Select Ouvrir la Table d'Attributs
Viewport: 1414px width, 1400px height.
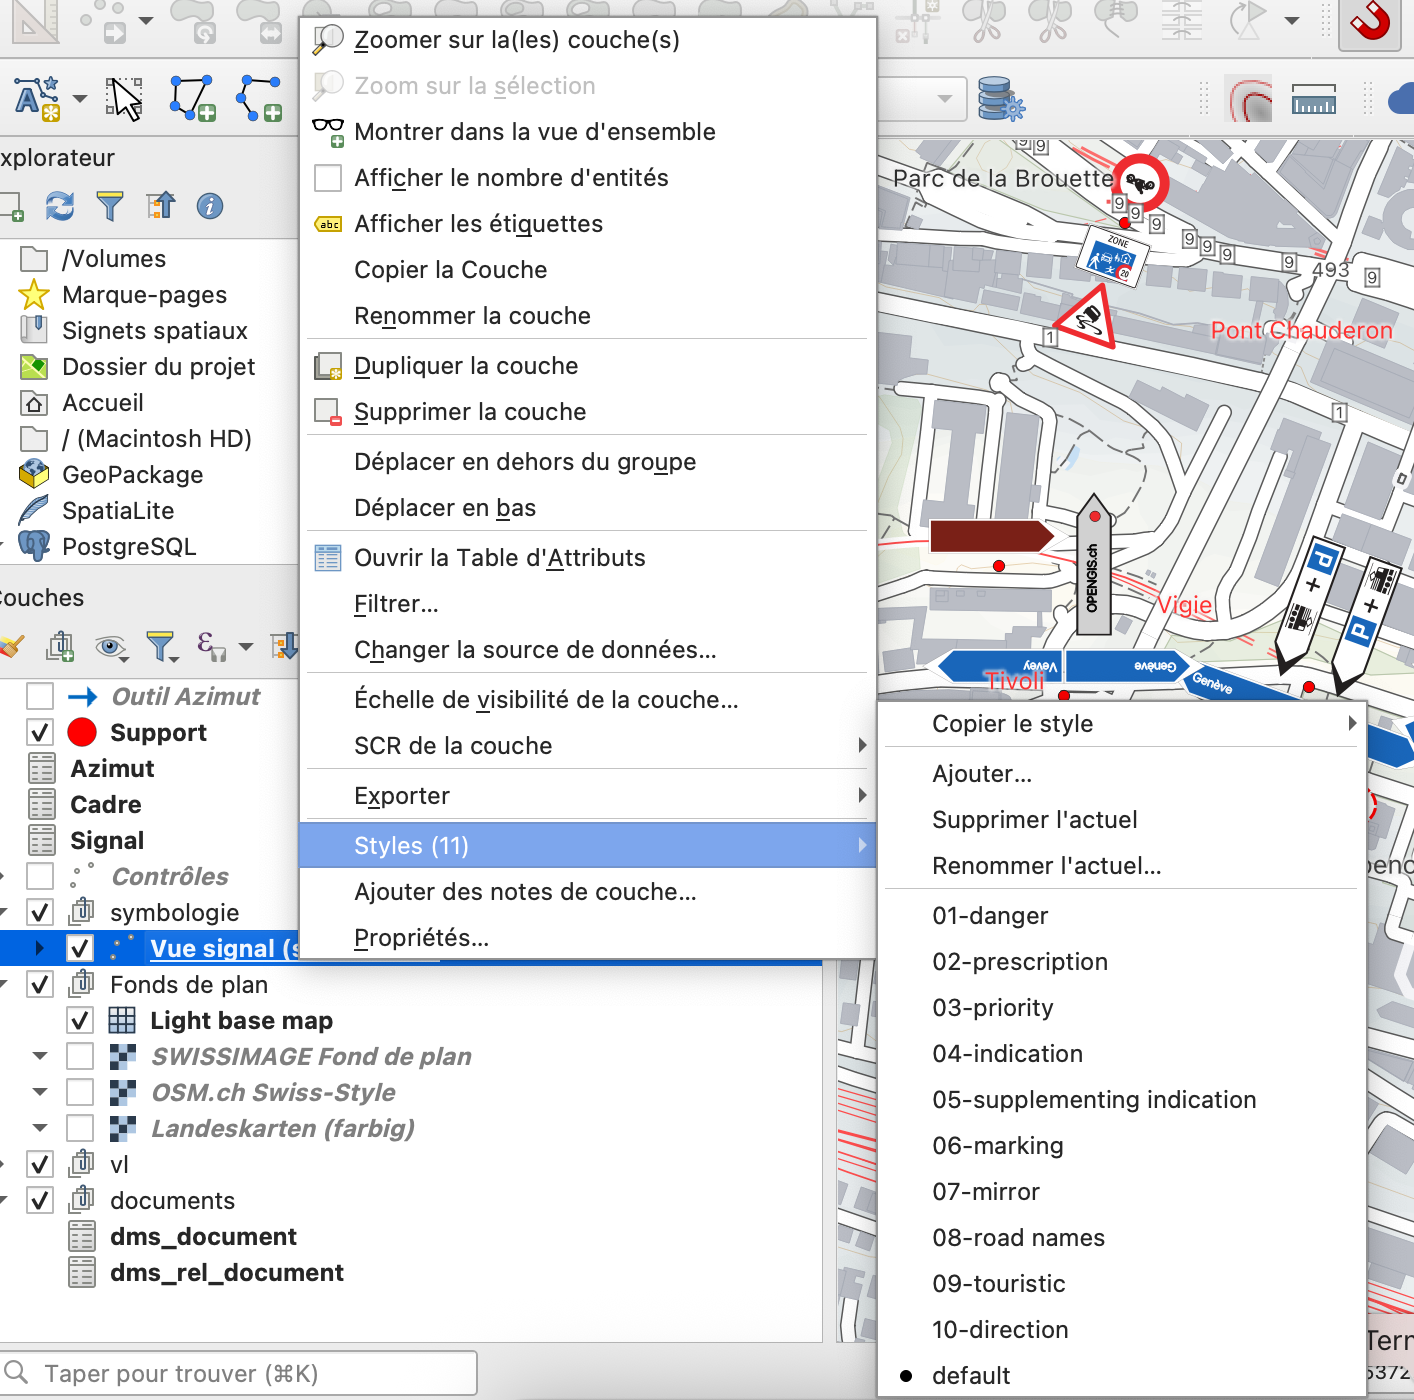499,558
